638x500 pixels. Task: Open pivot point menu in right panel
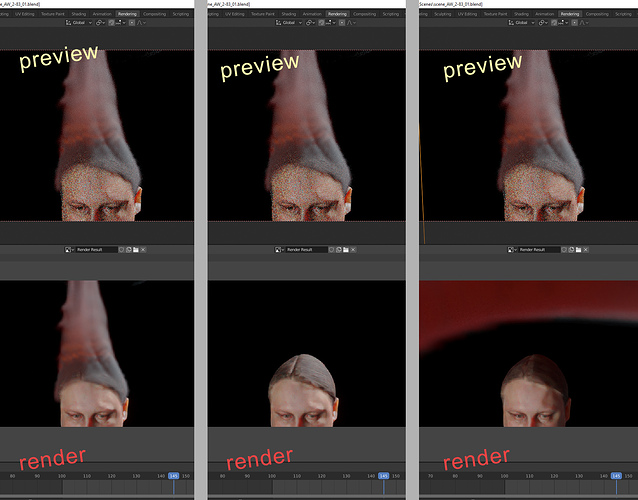tap(543, 23)
